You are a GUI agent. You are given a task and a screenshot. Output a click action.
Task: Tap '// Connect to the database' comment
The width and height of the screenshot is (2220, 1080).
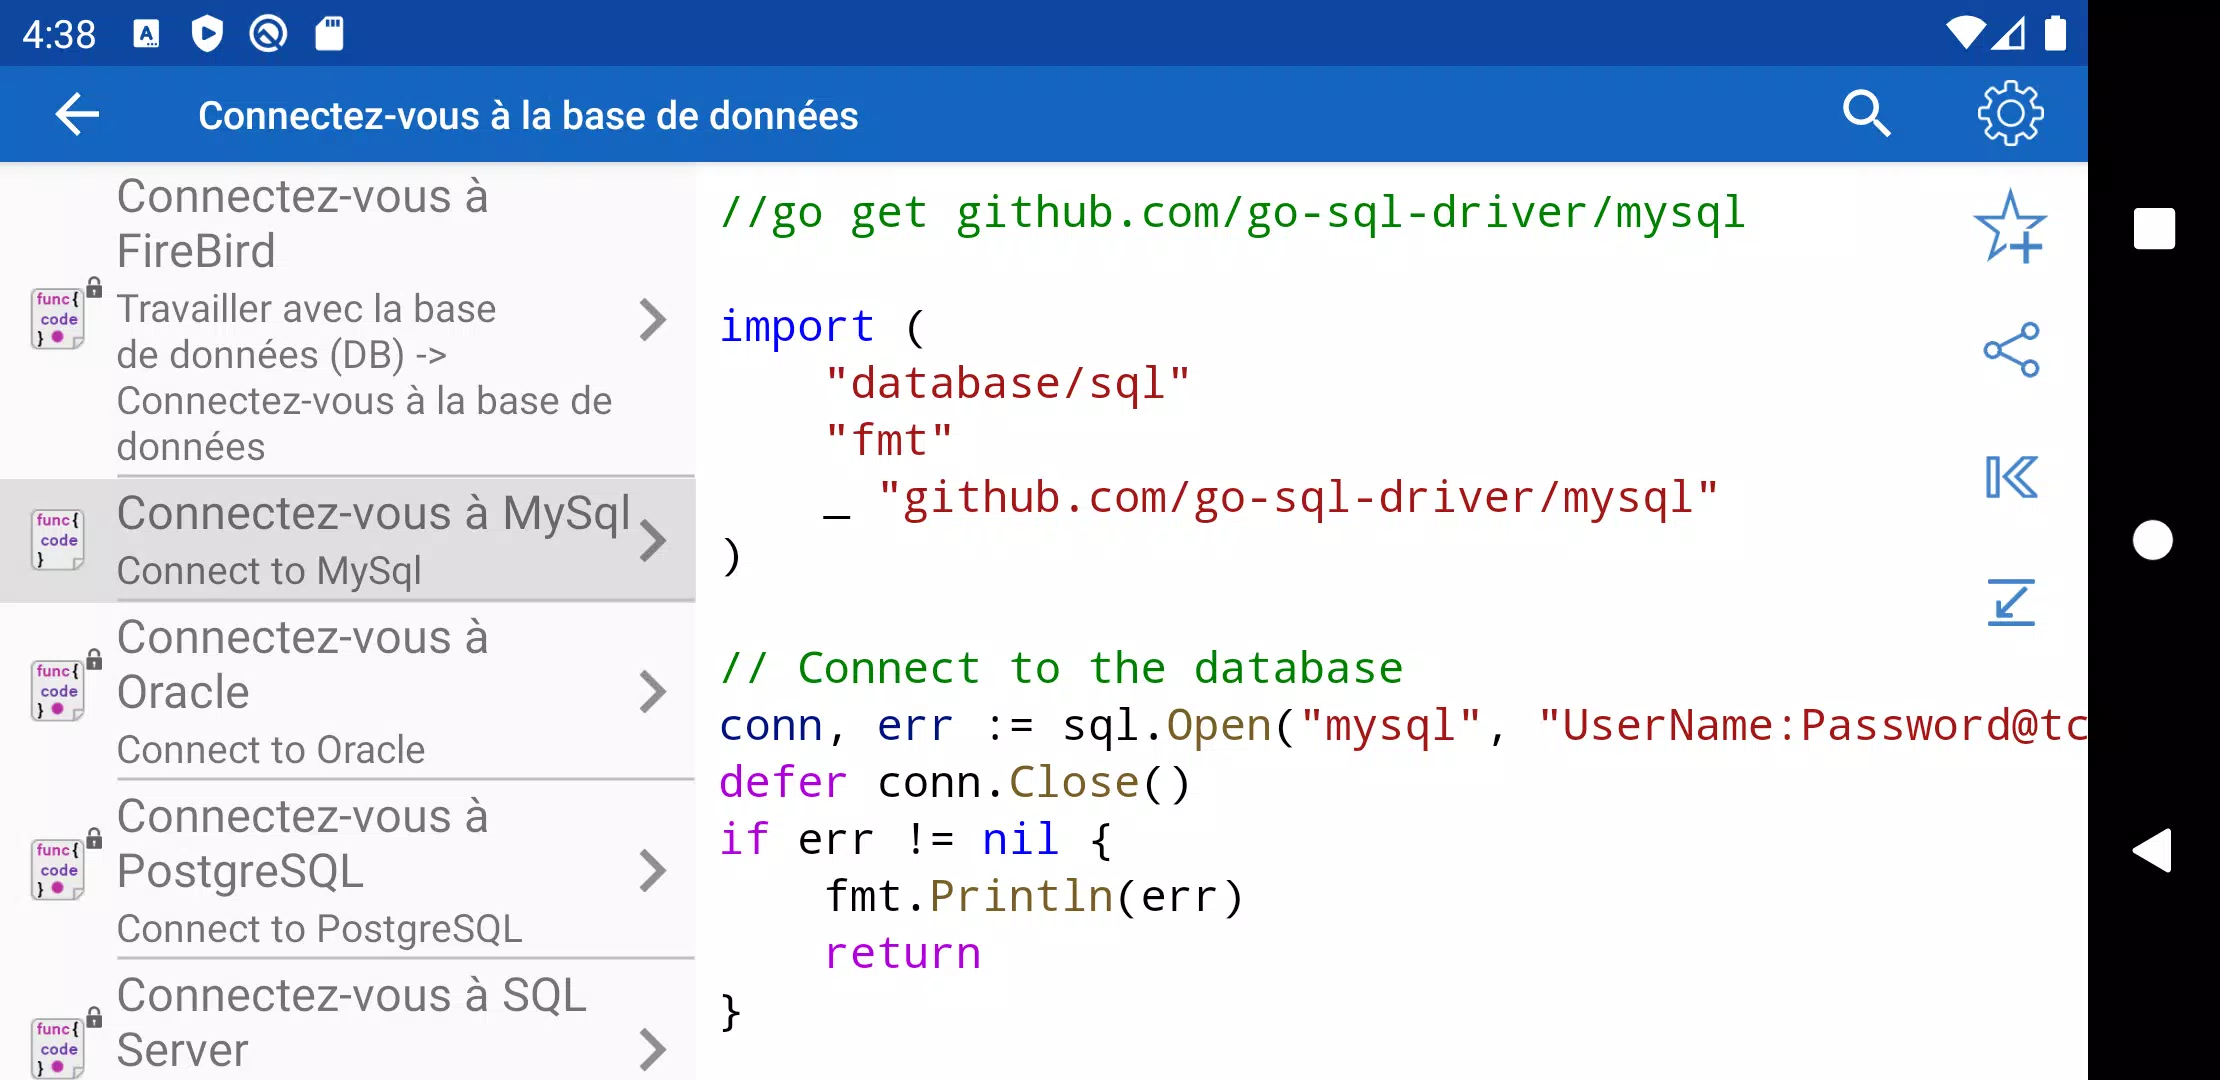coord(1061,668)
